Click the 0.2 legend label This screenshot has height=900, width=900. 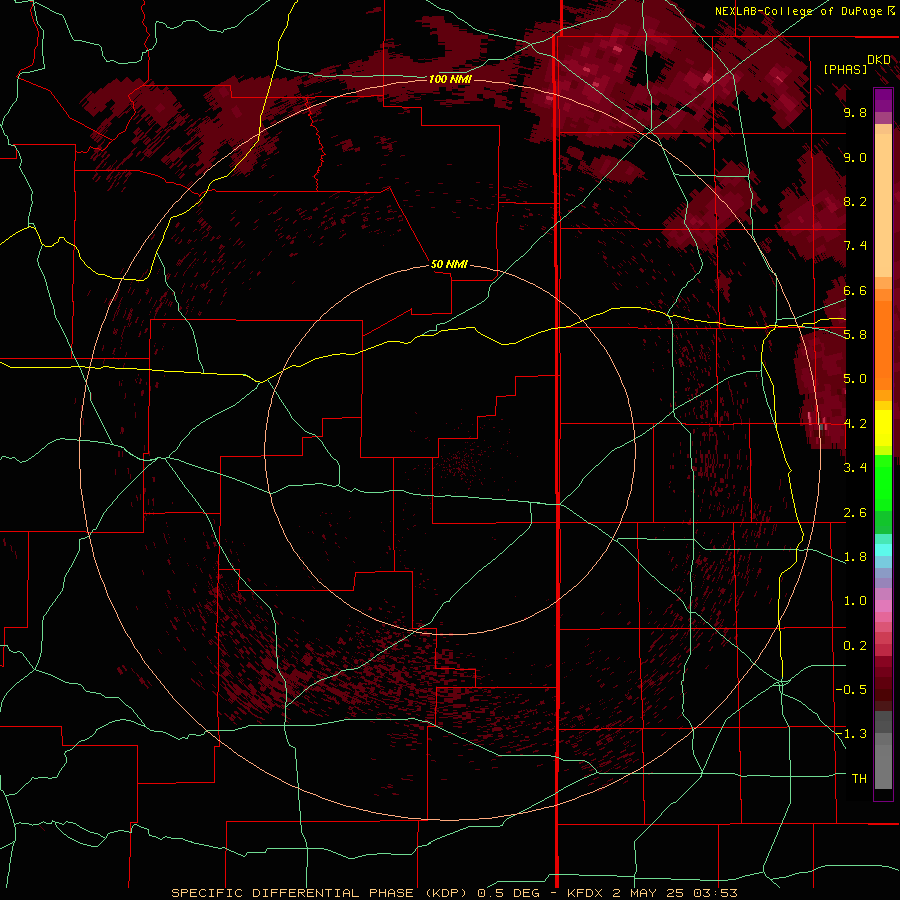point(855,646)
